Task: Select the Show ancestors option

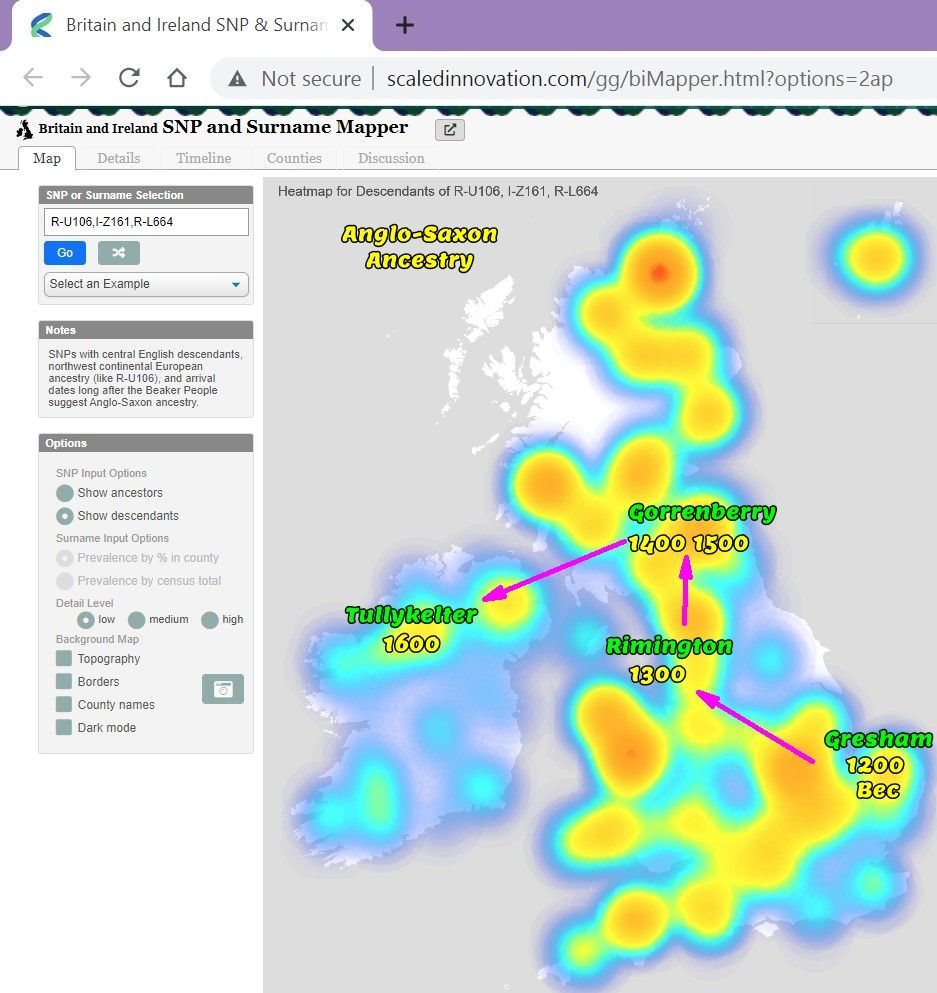Action: coord(65,493)
